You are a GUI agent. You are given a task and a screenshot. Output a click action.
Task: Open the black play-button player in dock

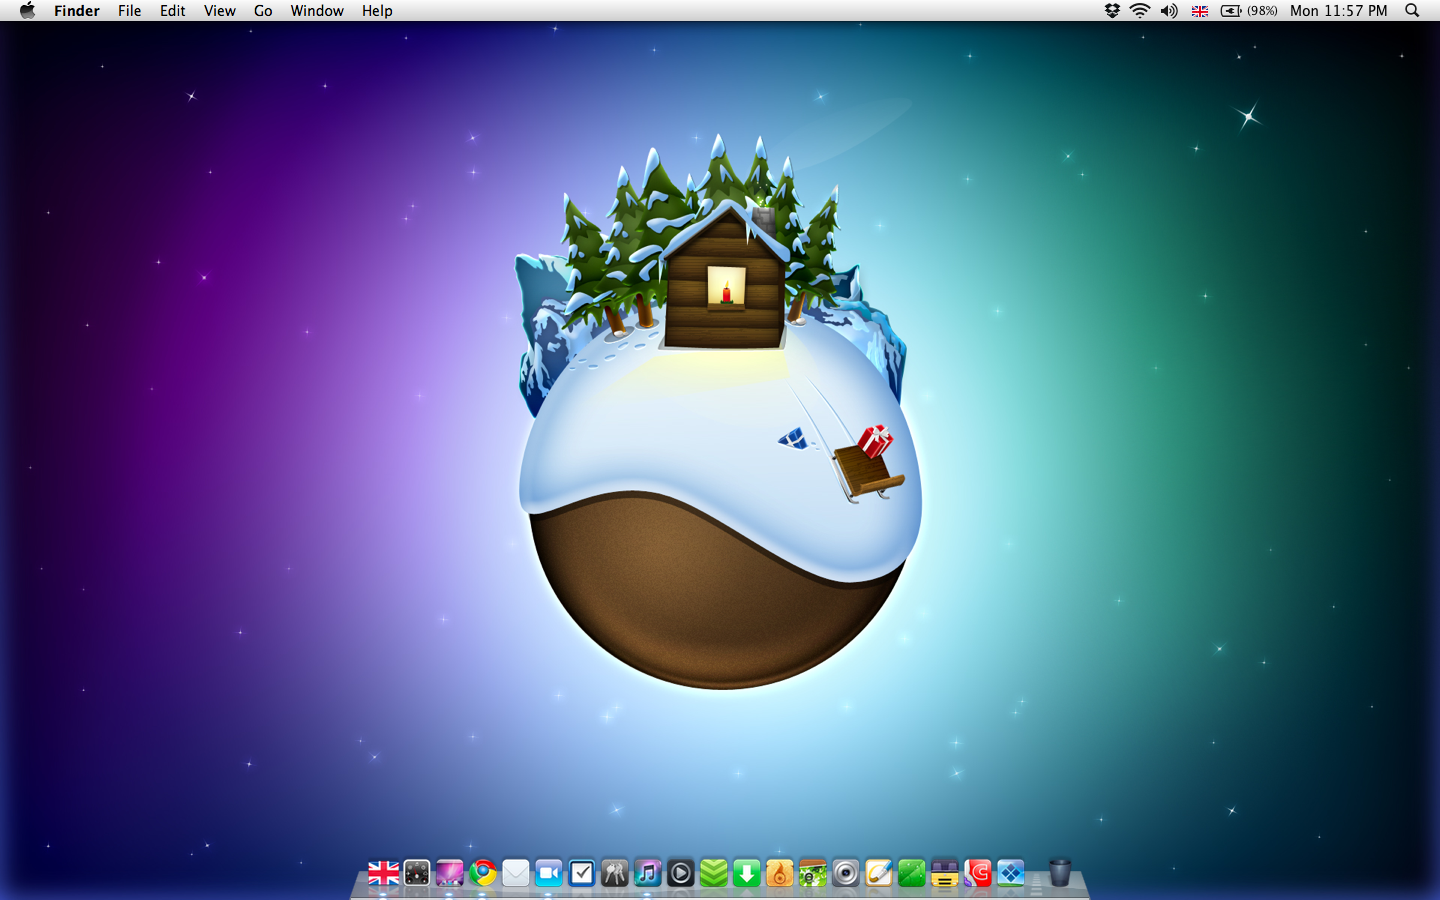click(681, 873)
